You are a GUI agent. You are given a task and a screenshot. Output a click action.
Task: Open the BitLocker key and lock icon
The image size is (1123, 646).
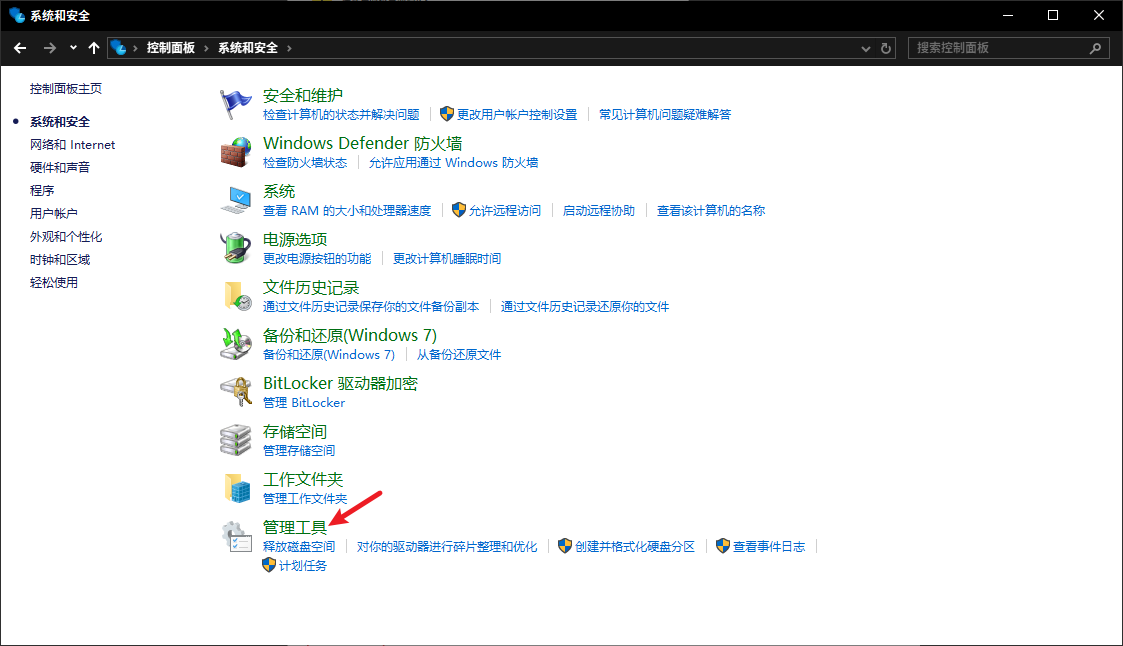coord(235,392)
